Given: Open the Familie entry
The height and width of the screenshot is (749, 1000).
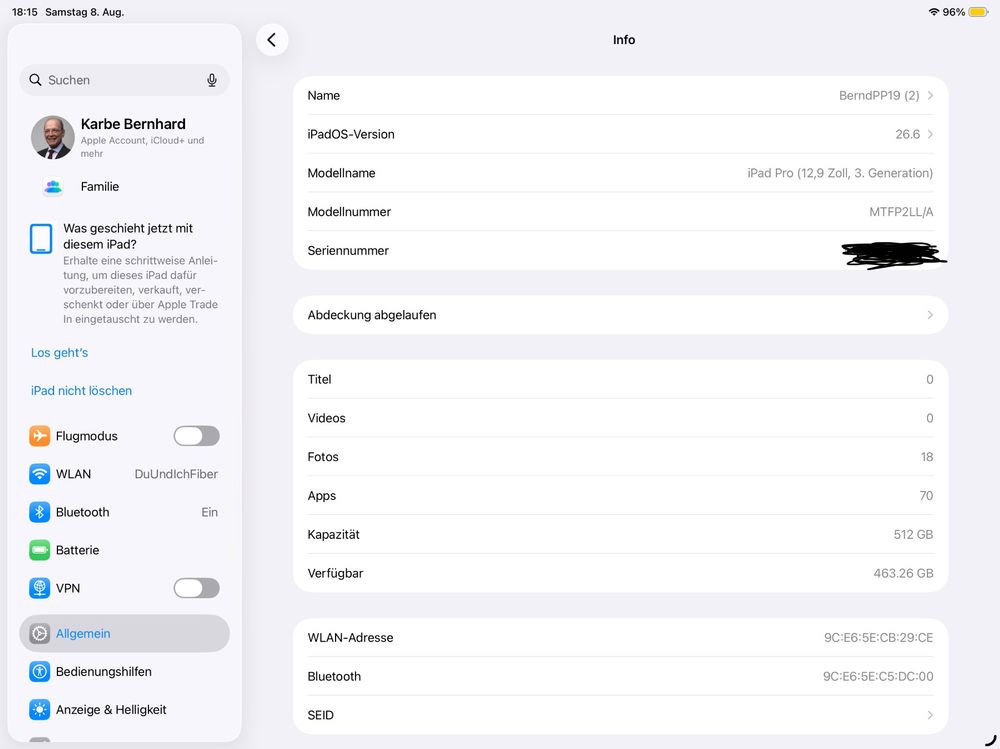Looking at the screenshot, I should coord(124,187).
